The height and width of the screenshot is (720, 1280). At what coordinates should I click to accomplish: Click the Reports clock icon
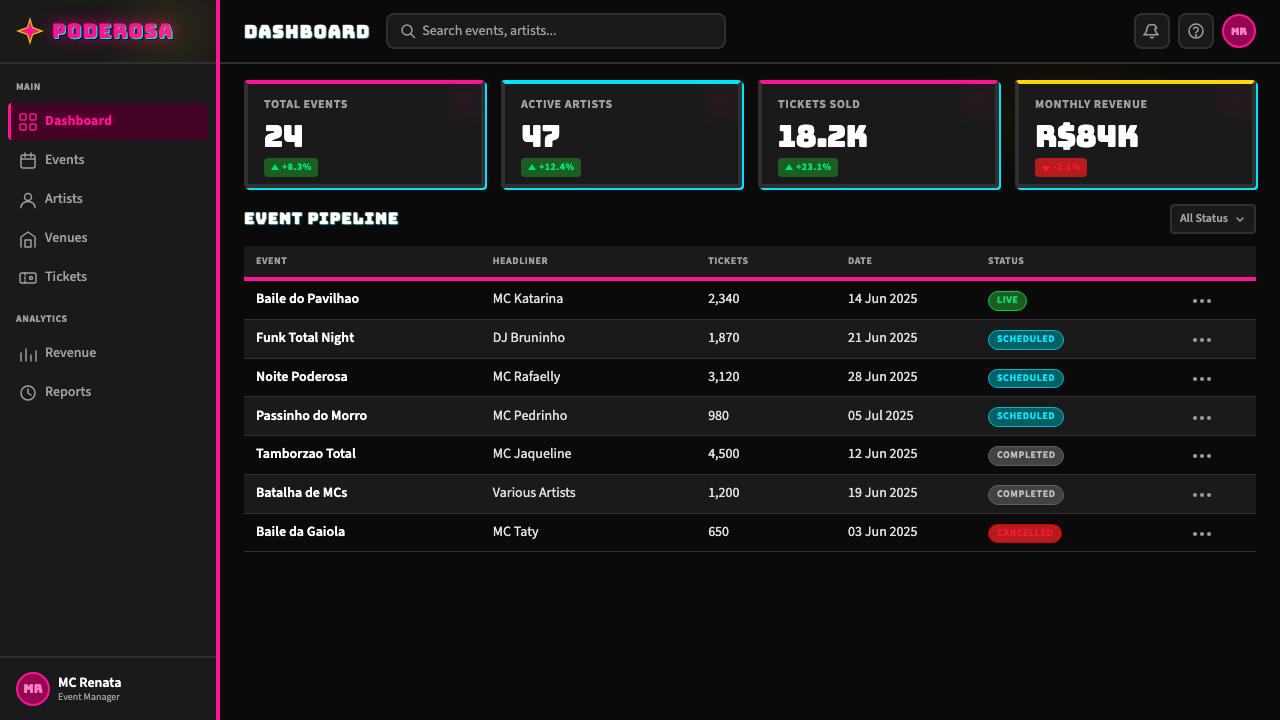coord(28,393)
